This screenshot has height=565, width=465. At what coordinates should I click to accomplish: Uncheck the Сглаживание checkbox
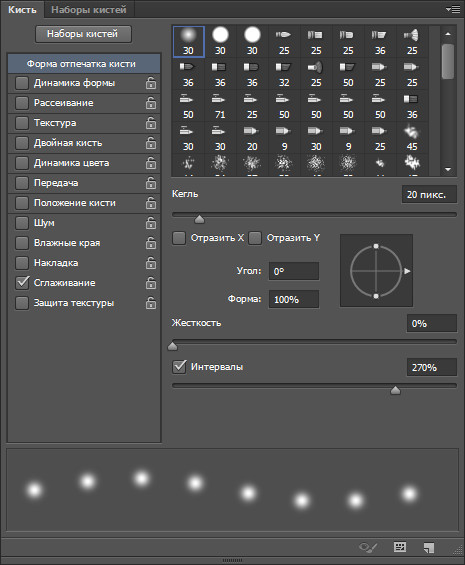22,283
